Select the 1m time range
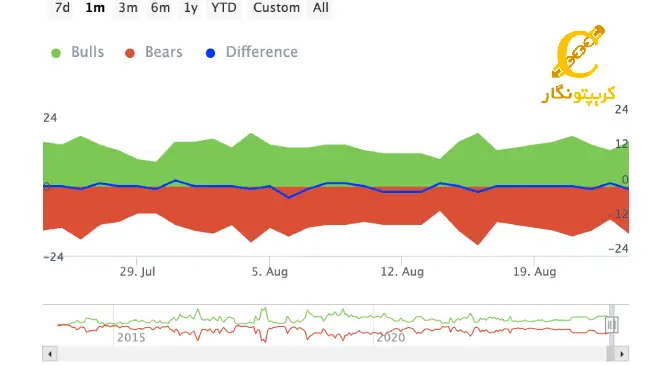This screenshot has height=365, width=650. pos(95,8)
